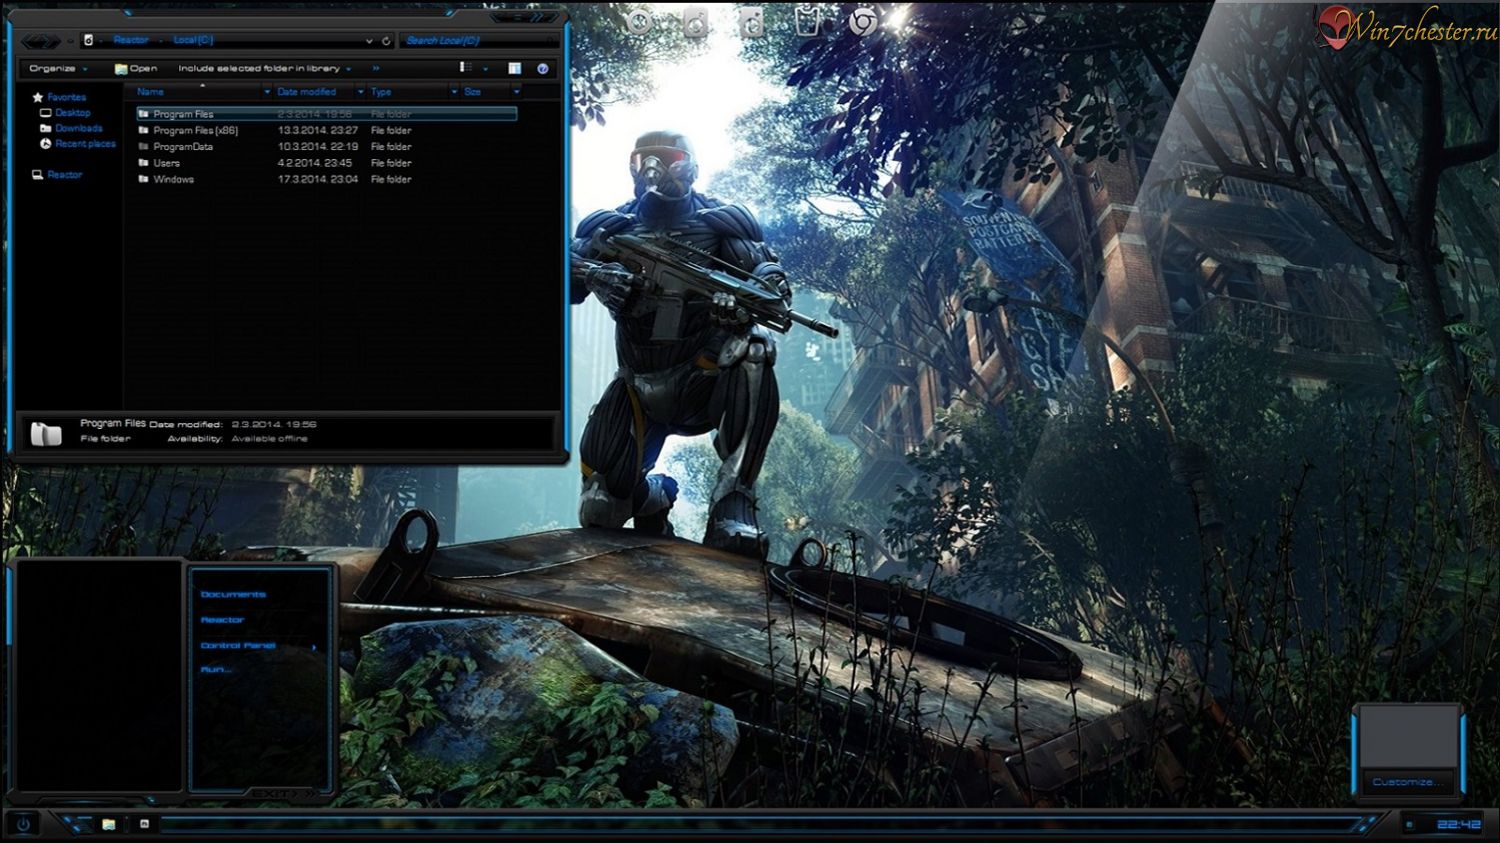1500x843 pixels.
Task: Navigate to Desktop in navigation pane
Action: [73, 113]
